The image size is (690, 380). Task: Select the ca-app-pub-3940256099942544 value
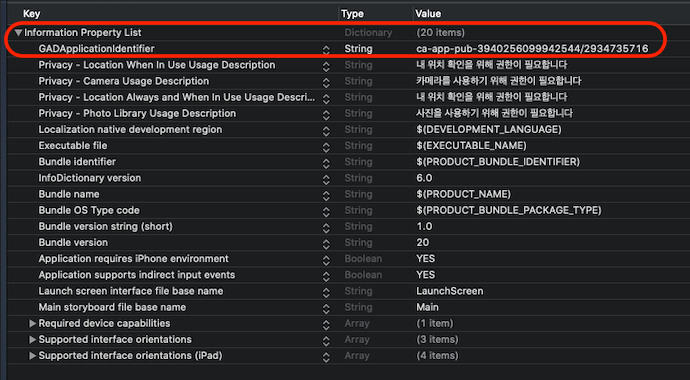point(532,49)
